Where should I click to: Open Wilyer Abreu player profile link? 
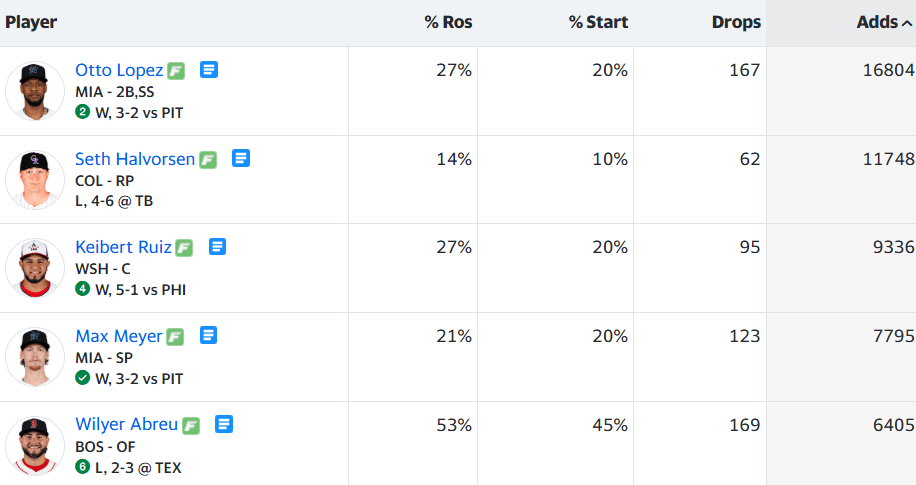(126, 424)
